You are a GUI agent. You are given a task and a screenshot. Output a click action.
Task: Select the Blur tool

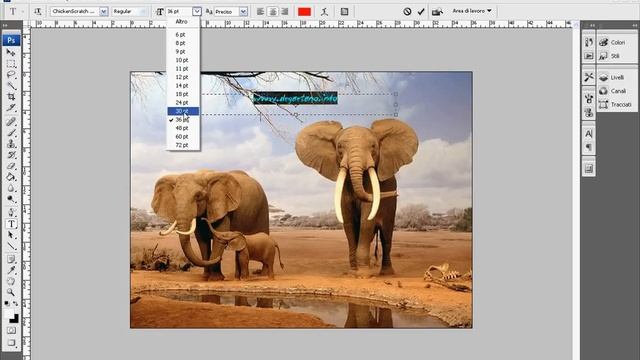click(11, 188)
